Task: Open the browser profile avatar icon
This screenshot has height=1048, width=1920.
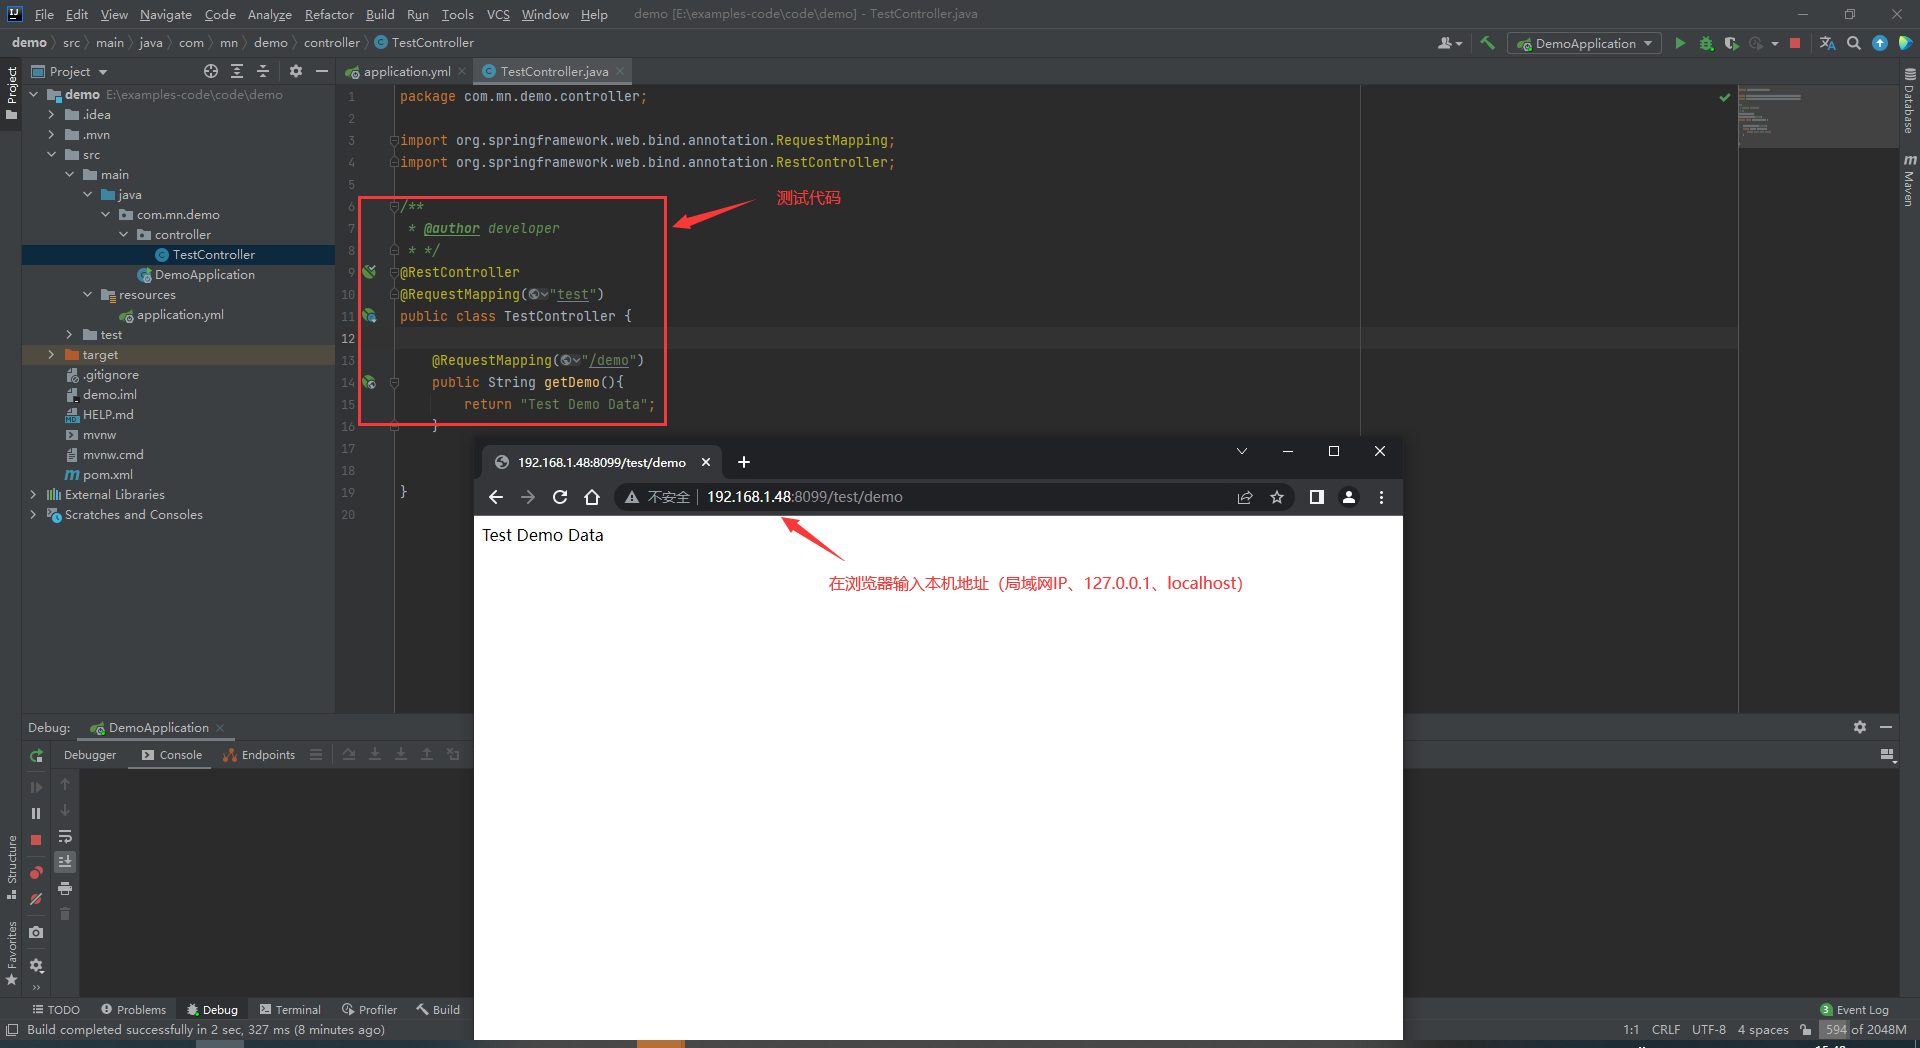Action: [1349, 497]
